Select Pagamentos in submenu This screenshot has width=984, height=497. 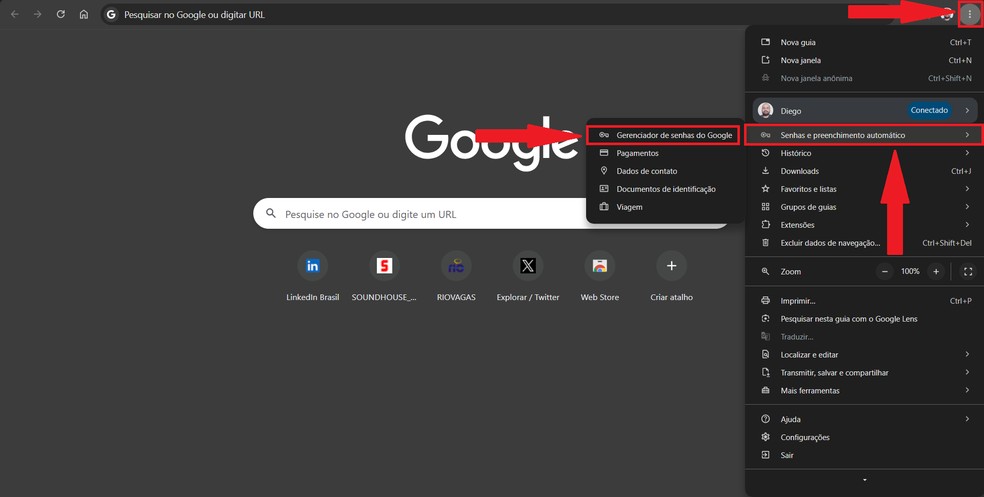pos(665,153)
